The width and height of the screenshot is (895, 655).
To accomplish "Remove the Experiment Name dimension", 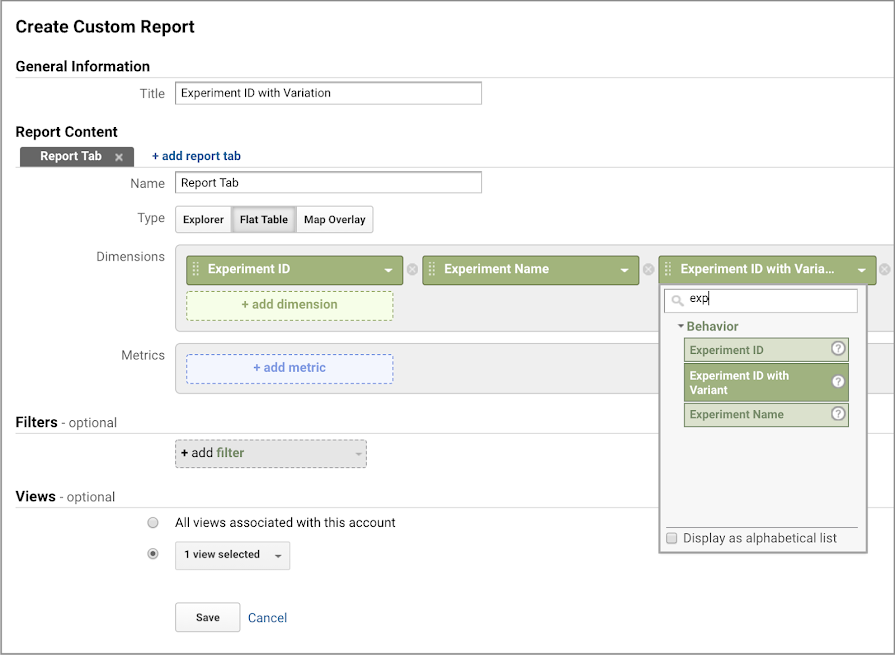I will [x=648, y=269].
